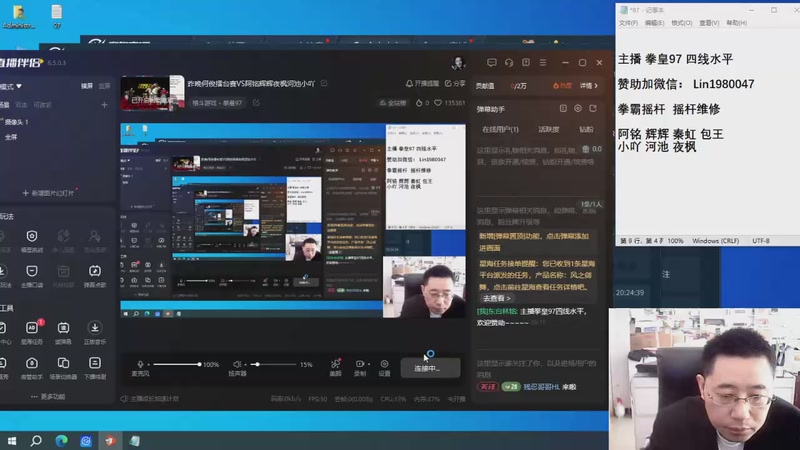Click the 去查看 link in the task notice
This screenshot has height=450, width=800.
pos(496,298)
